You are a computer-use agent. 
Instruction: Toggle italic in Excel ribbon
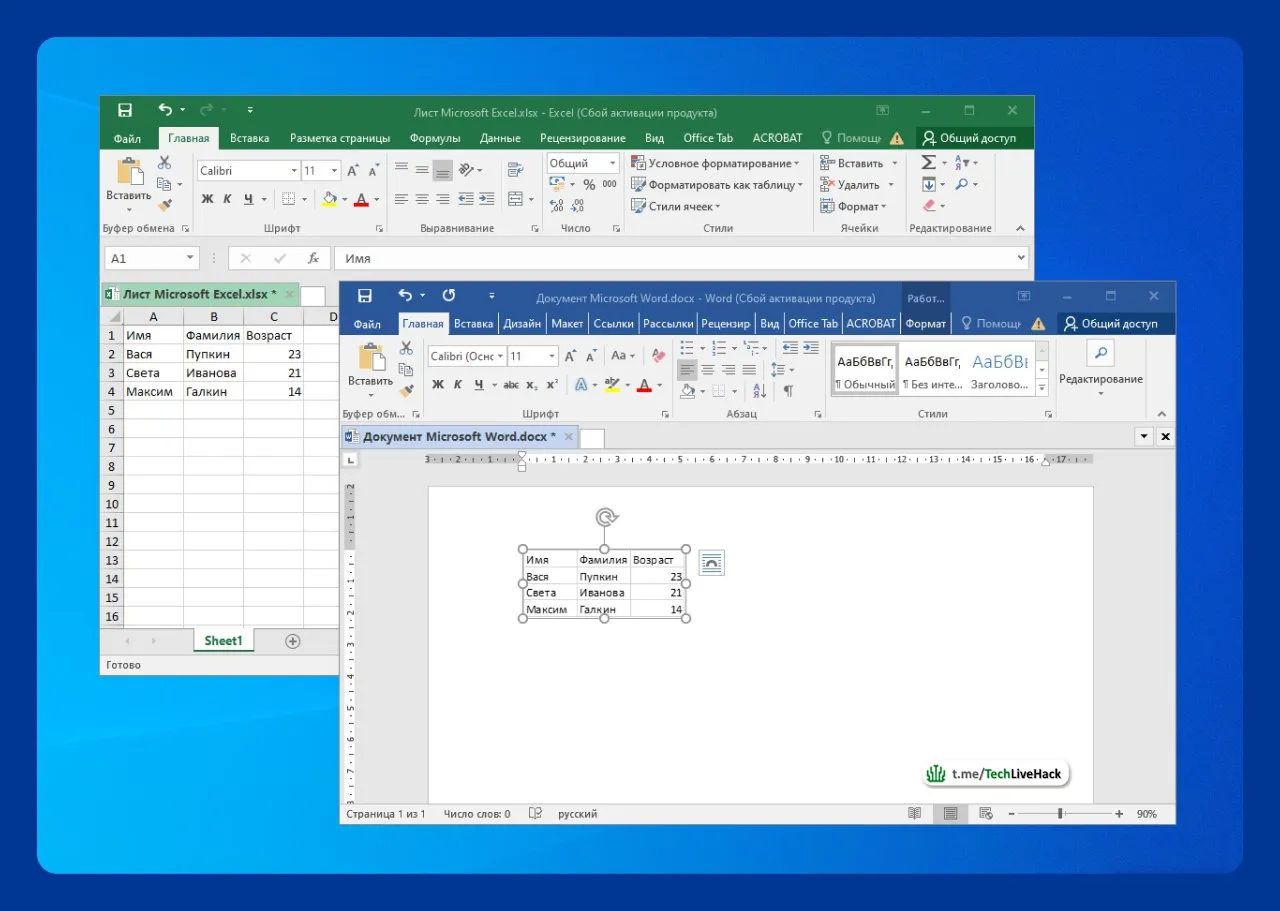coord(227,199)
